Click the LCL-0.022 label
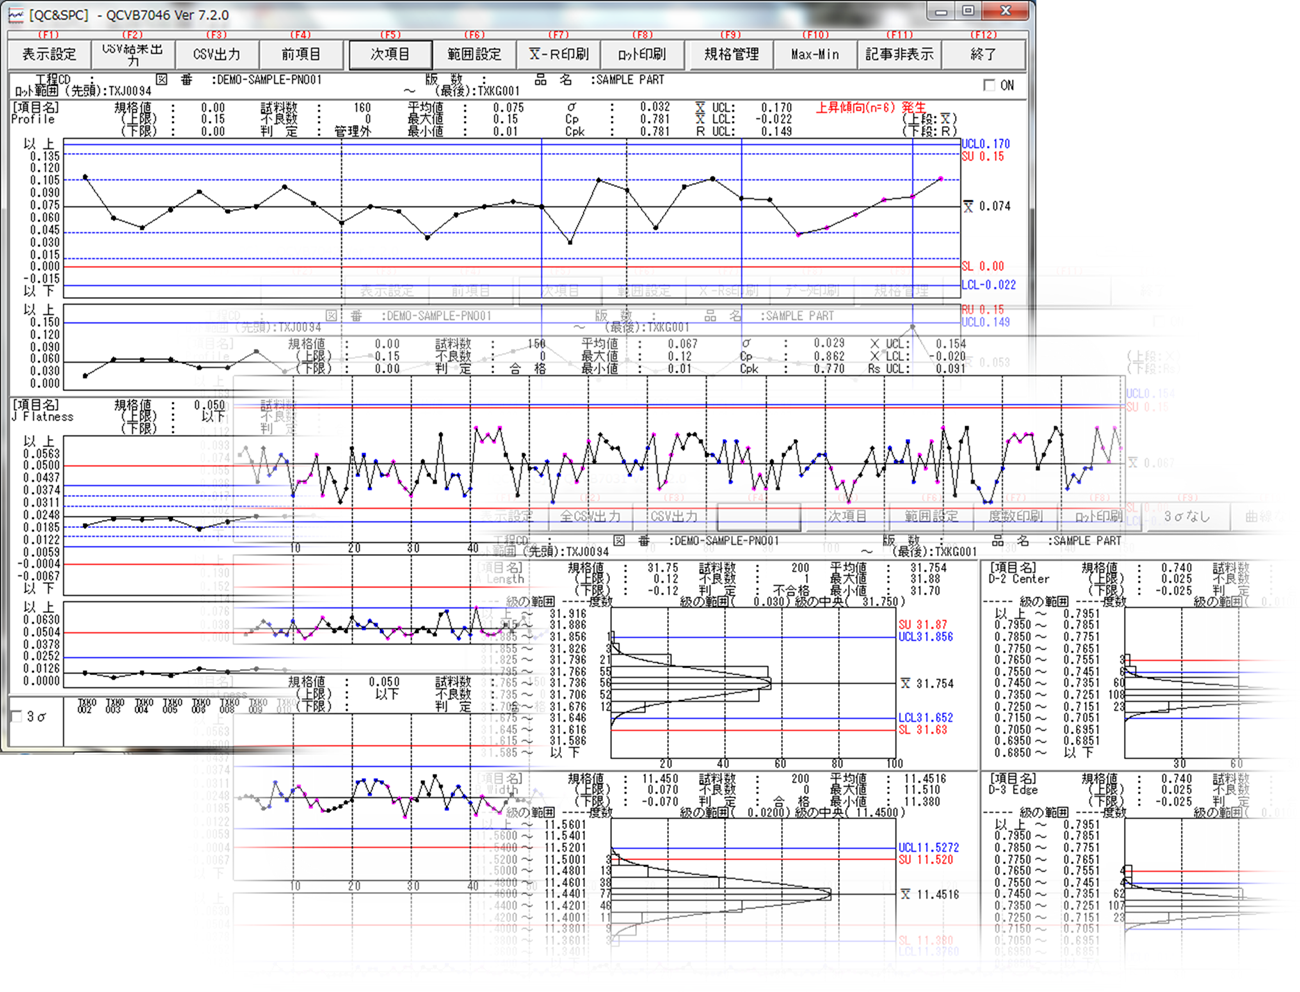This screenshot has height=992, width=1300. tap(988, 285)
